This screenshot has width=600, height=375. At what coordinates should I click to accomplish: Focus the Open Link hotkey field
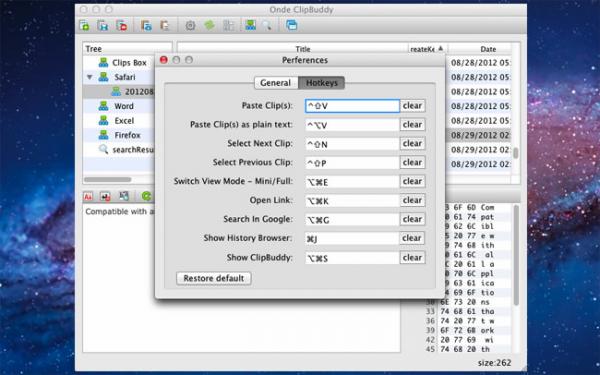(x=352, y=201)
